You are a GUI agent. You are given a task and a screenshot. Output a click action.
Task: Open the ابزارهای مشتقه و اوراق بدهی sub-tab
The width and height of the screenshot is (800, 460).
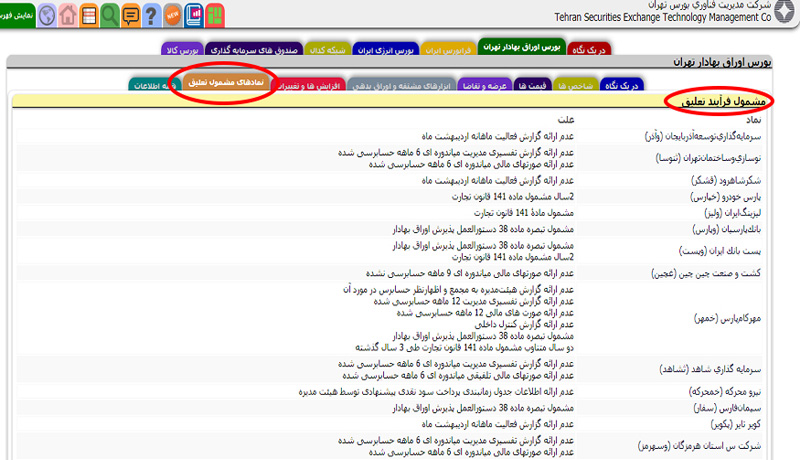click(x=402, y=85)
